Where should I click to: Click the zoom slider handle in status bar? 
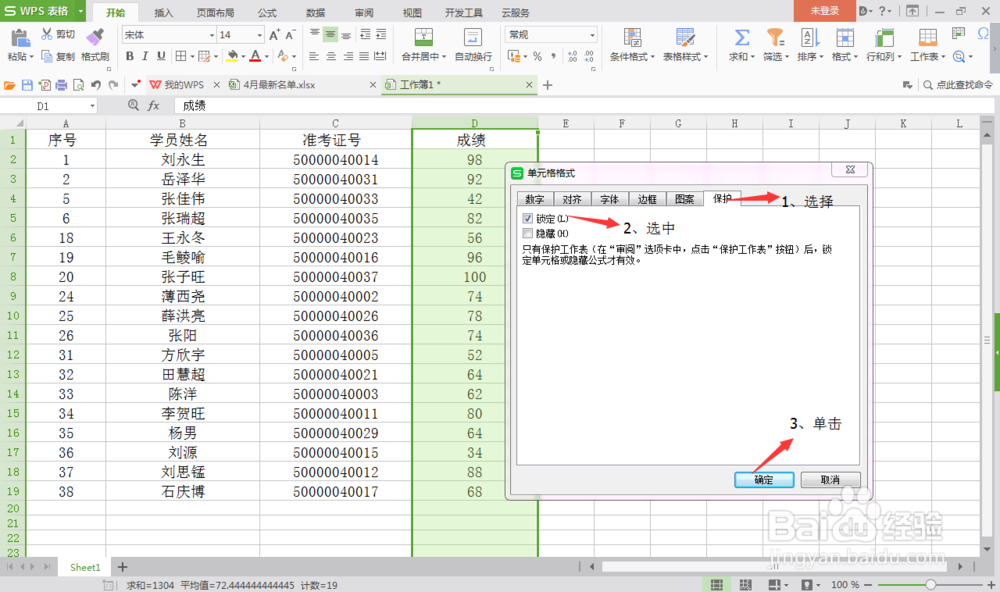click(930, 585)
